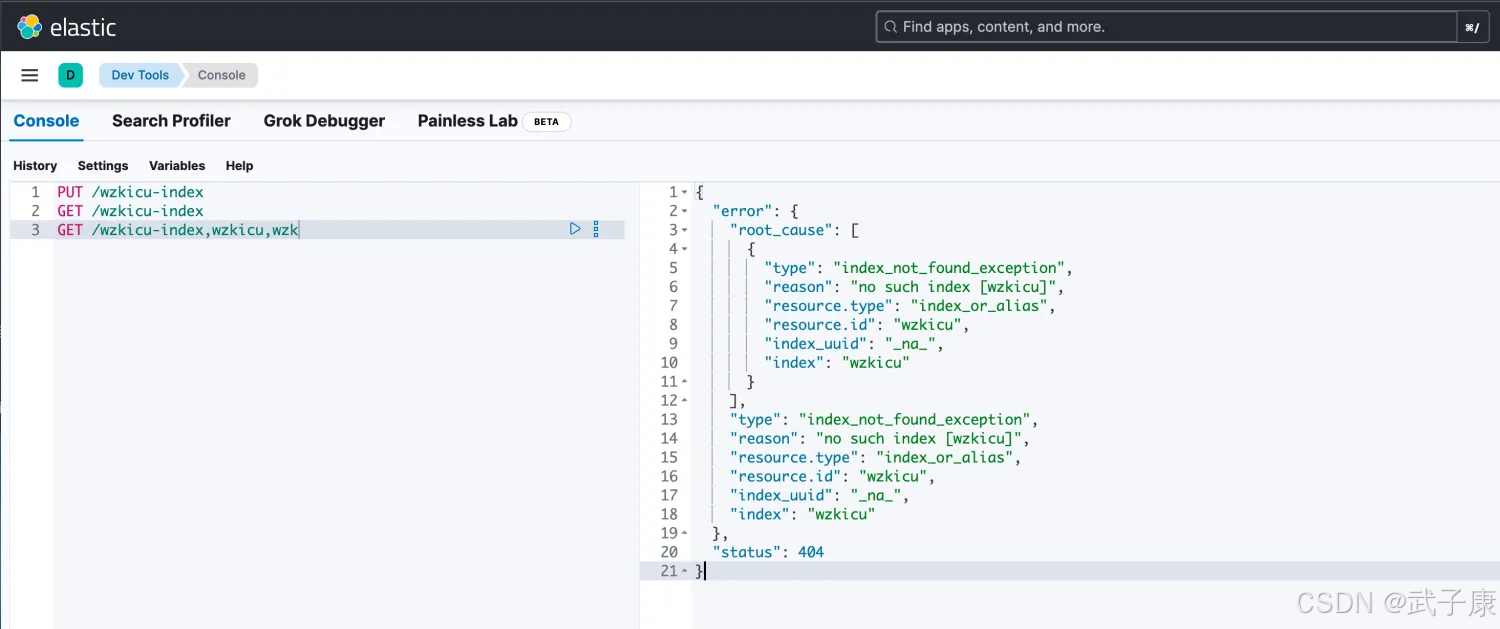This screenshot has height=629, width=1500.
Task: Click the BETA badge next to Painless Lab
Action: (546, 122)
